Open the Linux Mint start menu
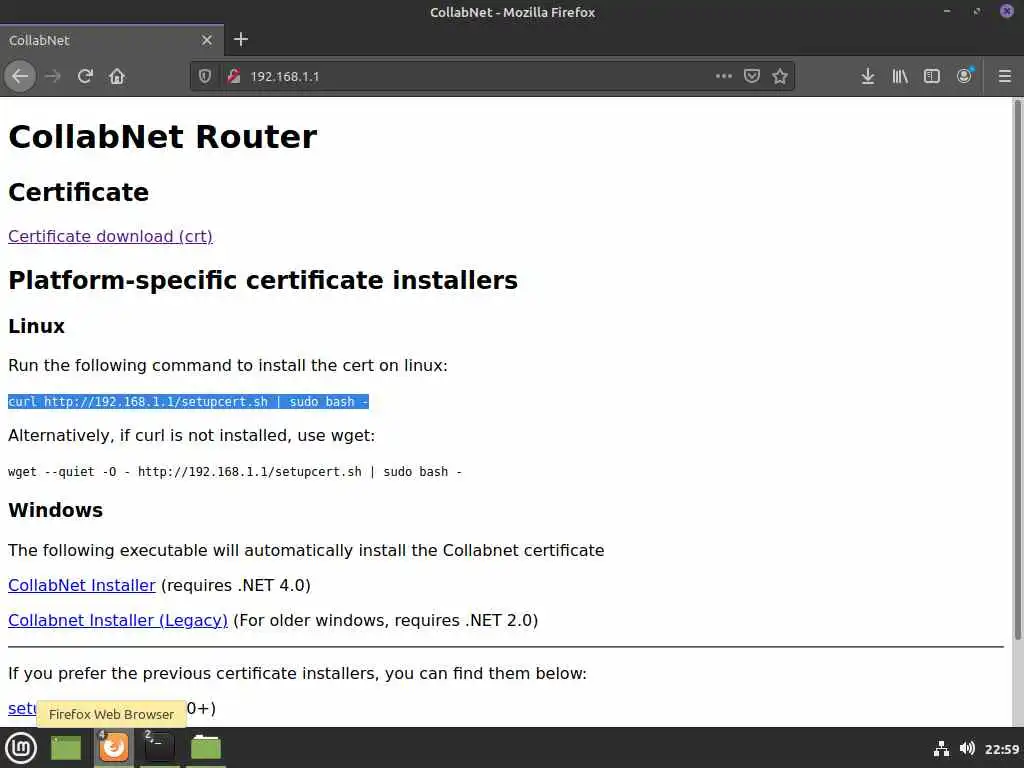Screen dimensions: 1024x768 pos(21,747)
